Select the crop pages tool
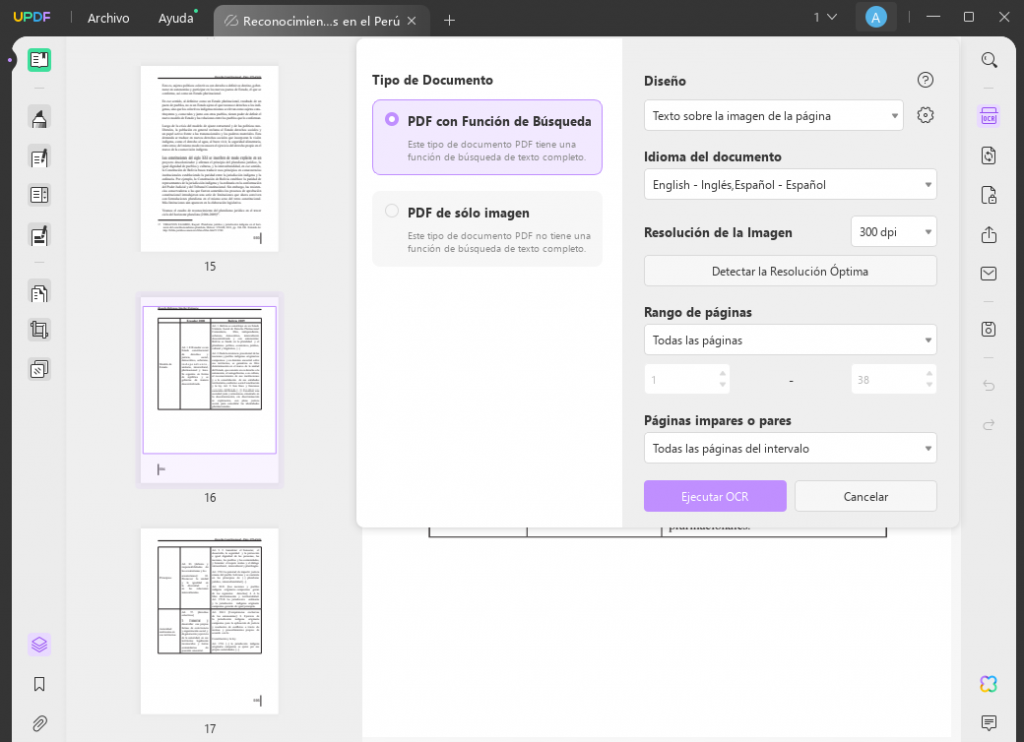This screenshot has width=1024, height=742. 38,329
